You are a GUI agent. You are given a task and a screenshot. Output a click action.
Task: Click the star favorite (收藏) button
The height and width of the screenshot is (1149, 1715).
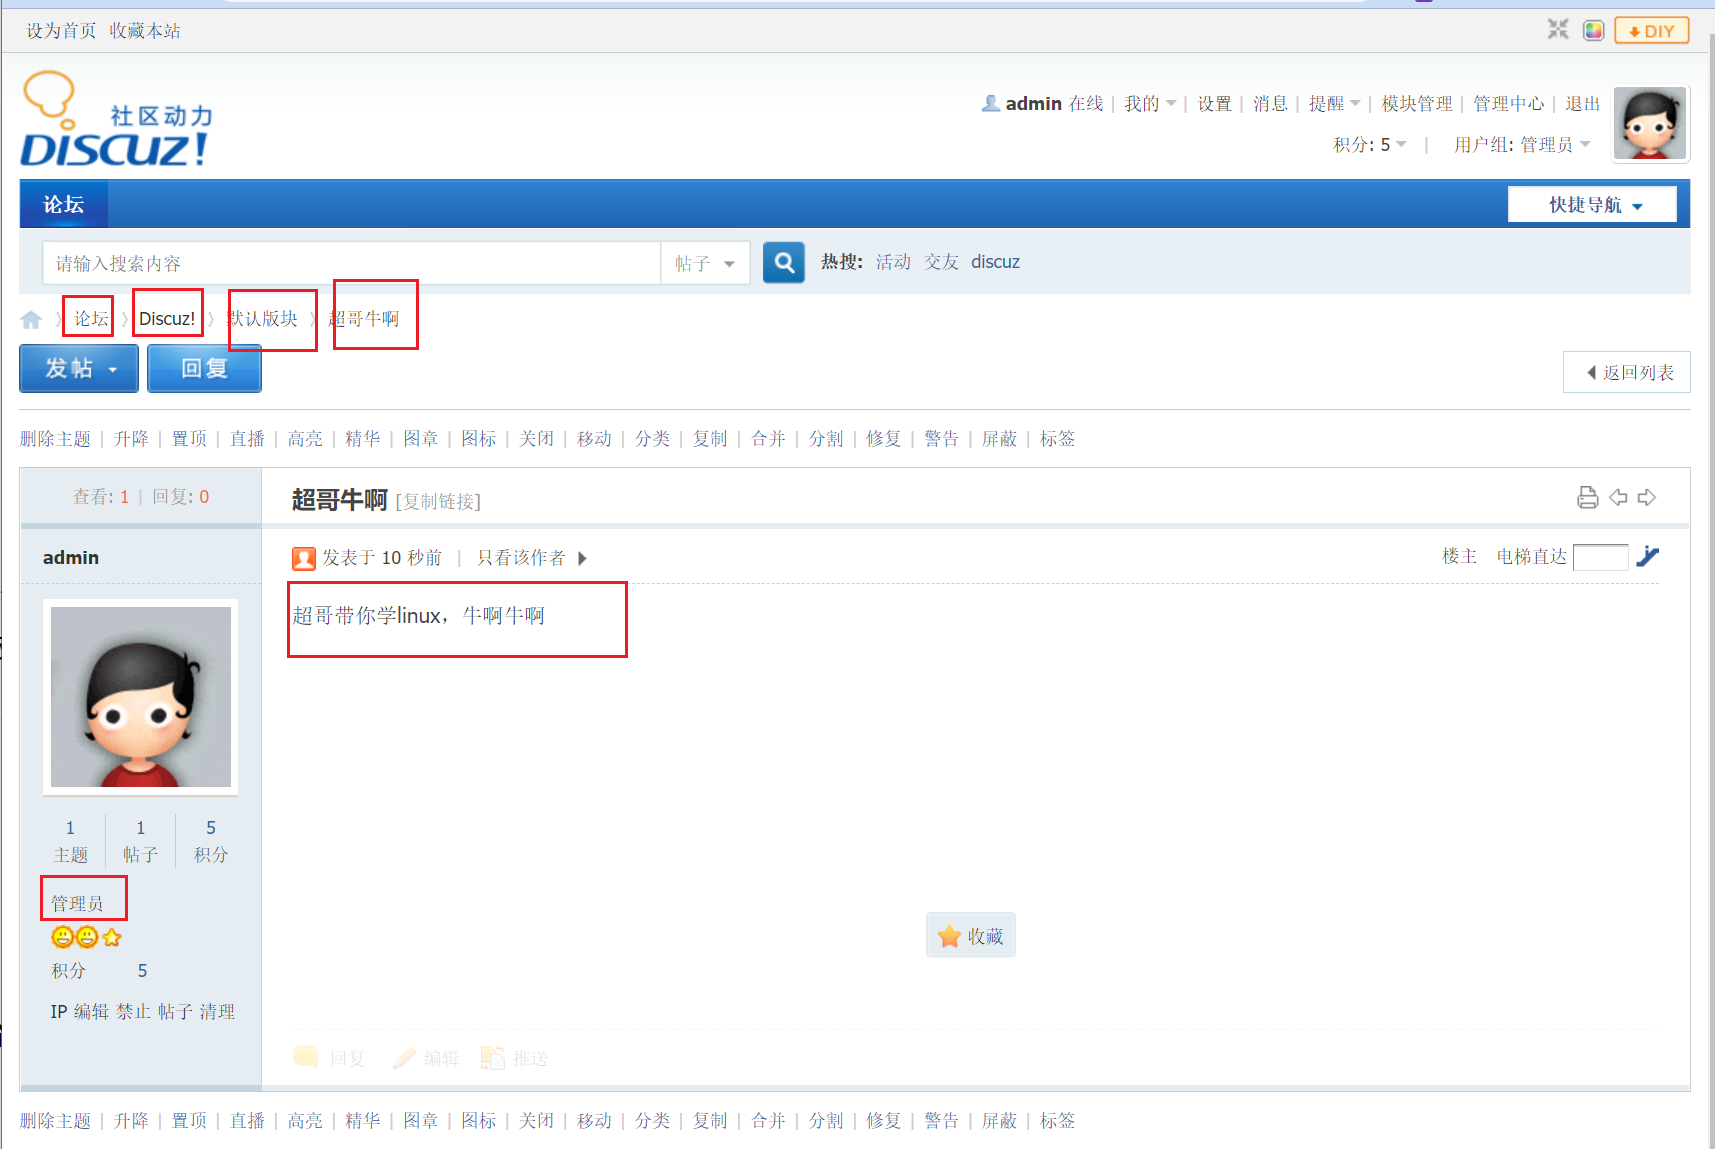click(970, 936)
